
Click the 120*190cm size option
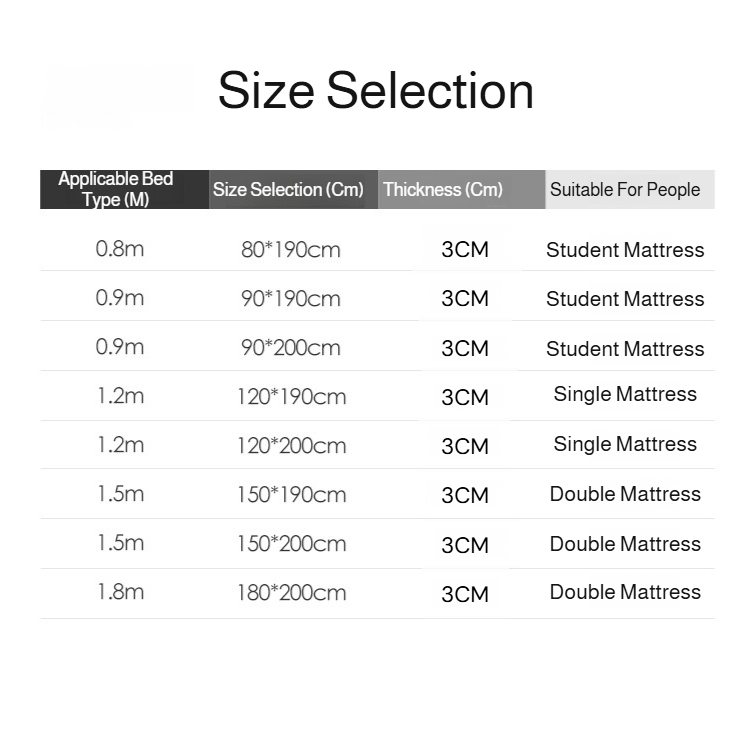[293, 396]
